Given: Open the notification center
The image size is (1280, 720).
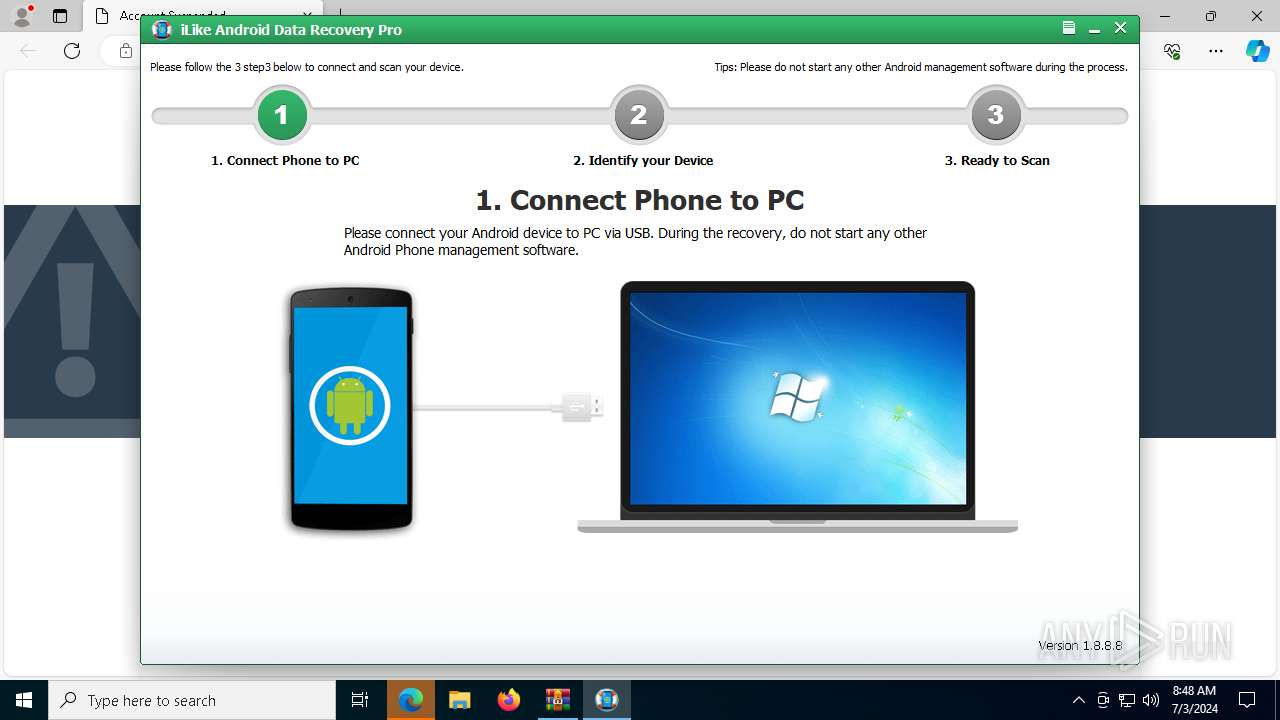Looking at the screenshot, I should point(1247,700).
